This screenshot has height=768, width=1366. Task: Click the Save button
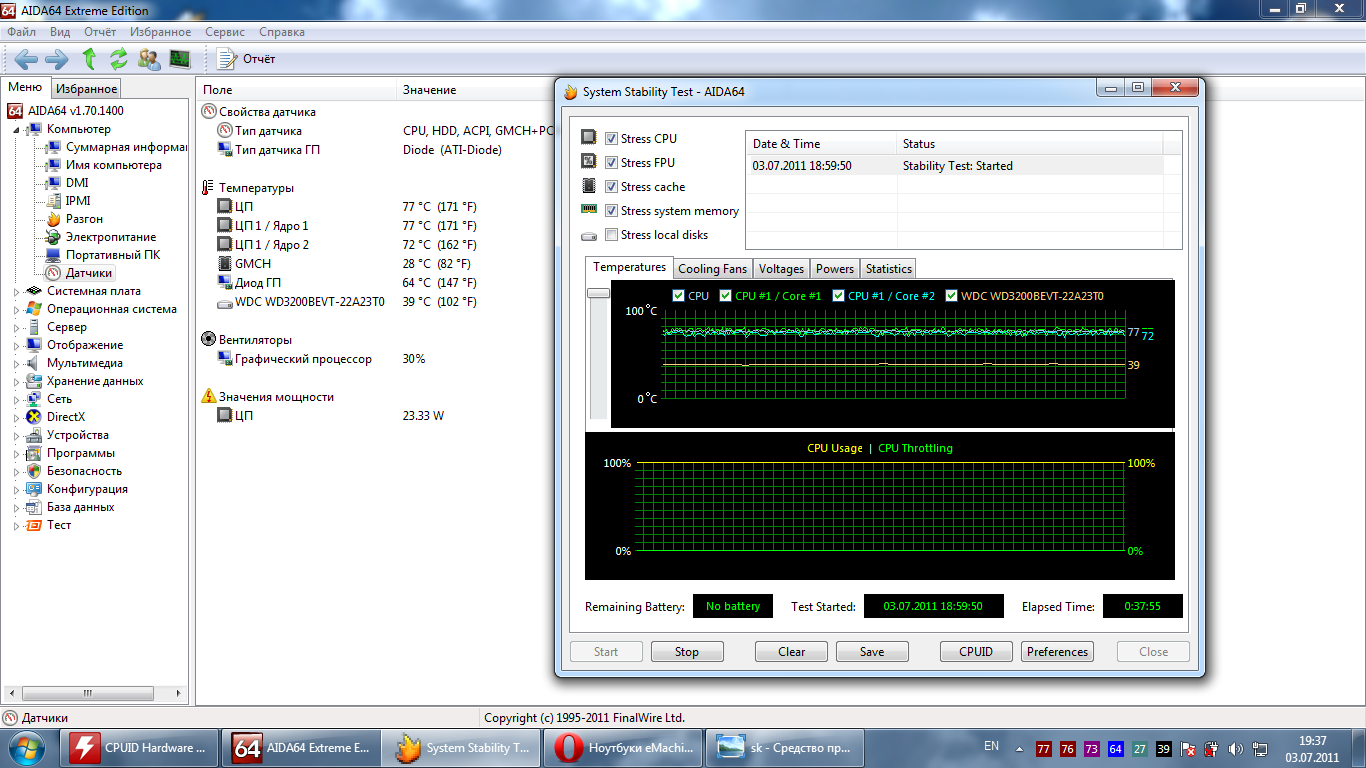(872, 652)
